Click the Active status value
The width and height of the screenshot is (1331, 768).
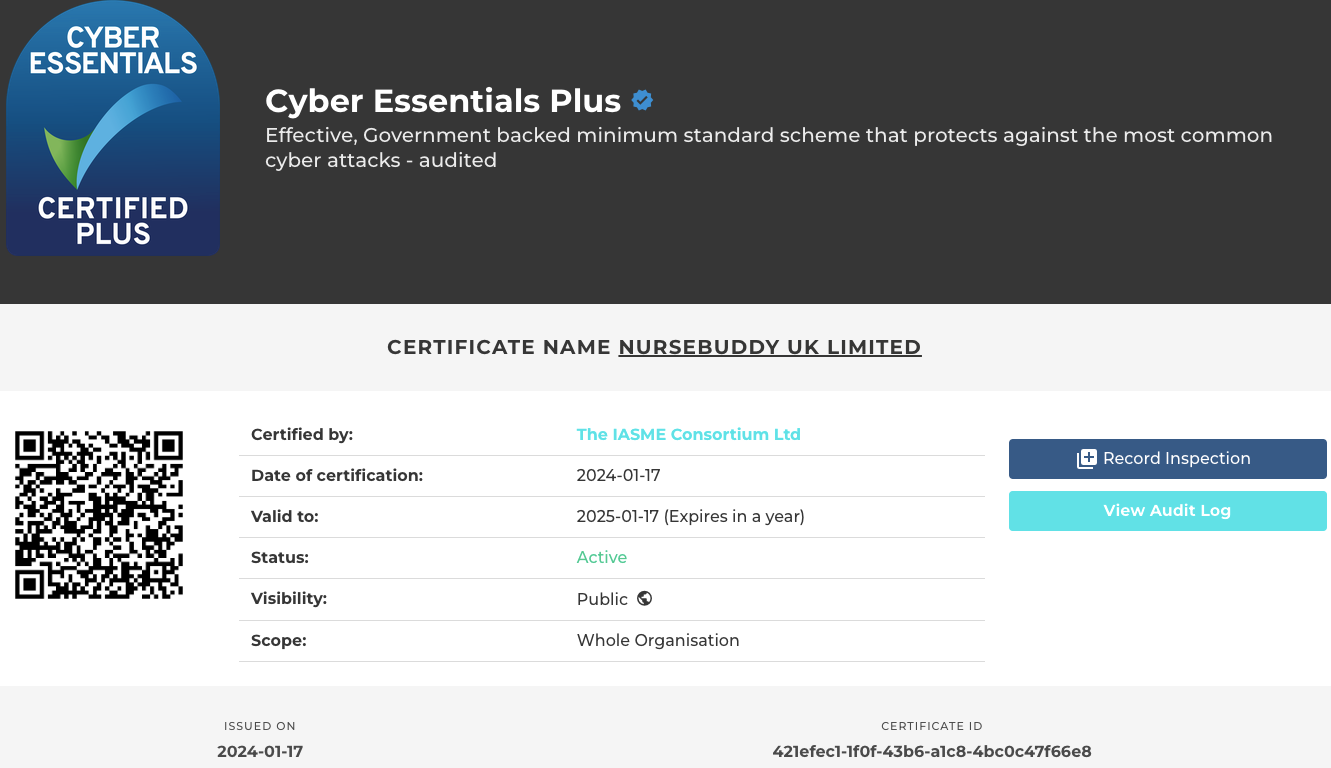click(602, 557)
